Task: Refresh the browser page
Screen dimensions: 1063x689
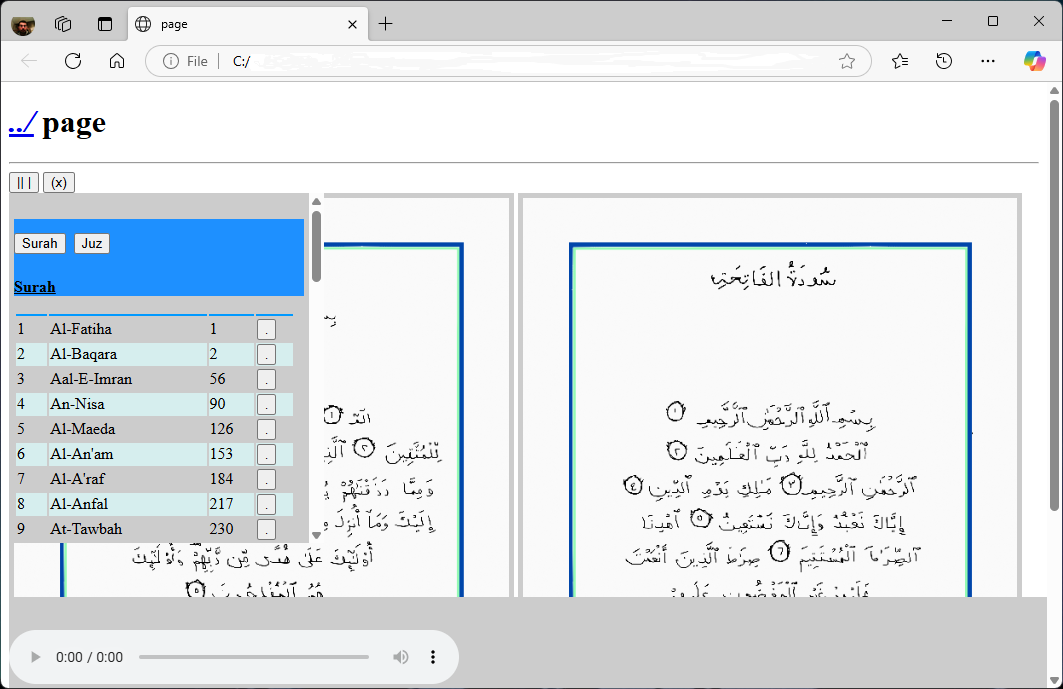Action: point(73,61)
